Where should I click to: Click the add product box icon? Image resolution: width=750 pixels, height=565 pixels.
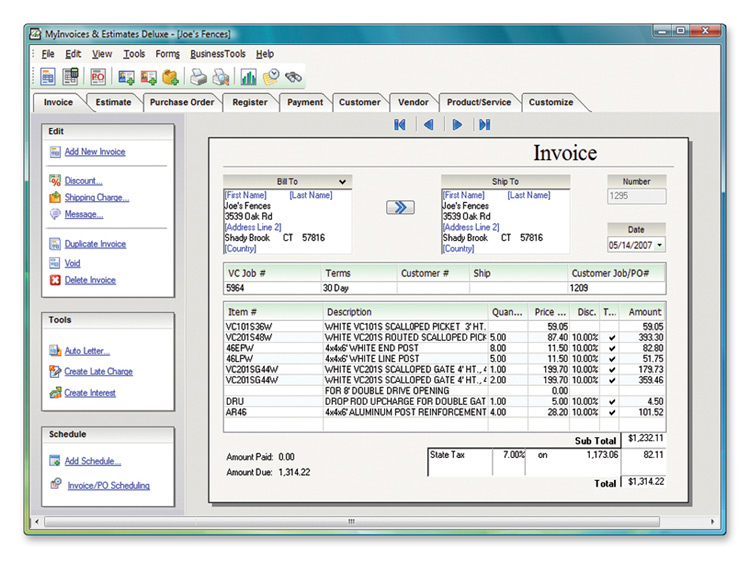click(170, 77)
